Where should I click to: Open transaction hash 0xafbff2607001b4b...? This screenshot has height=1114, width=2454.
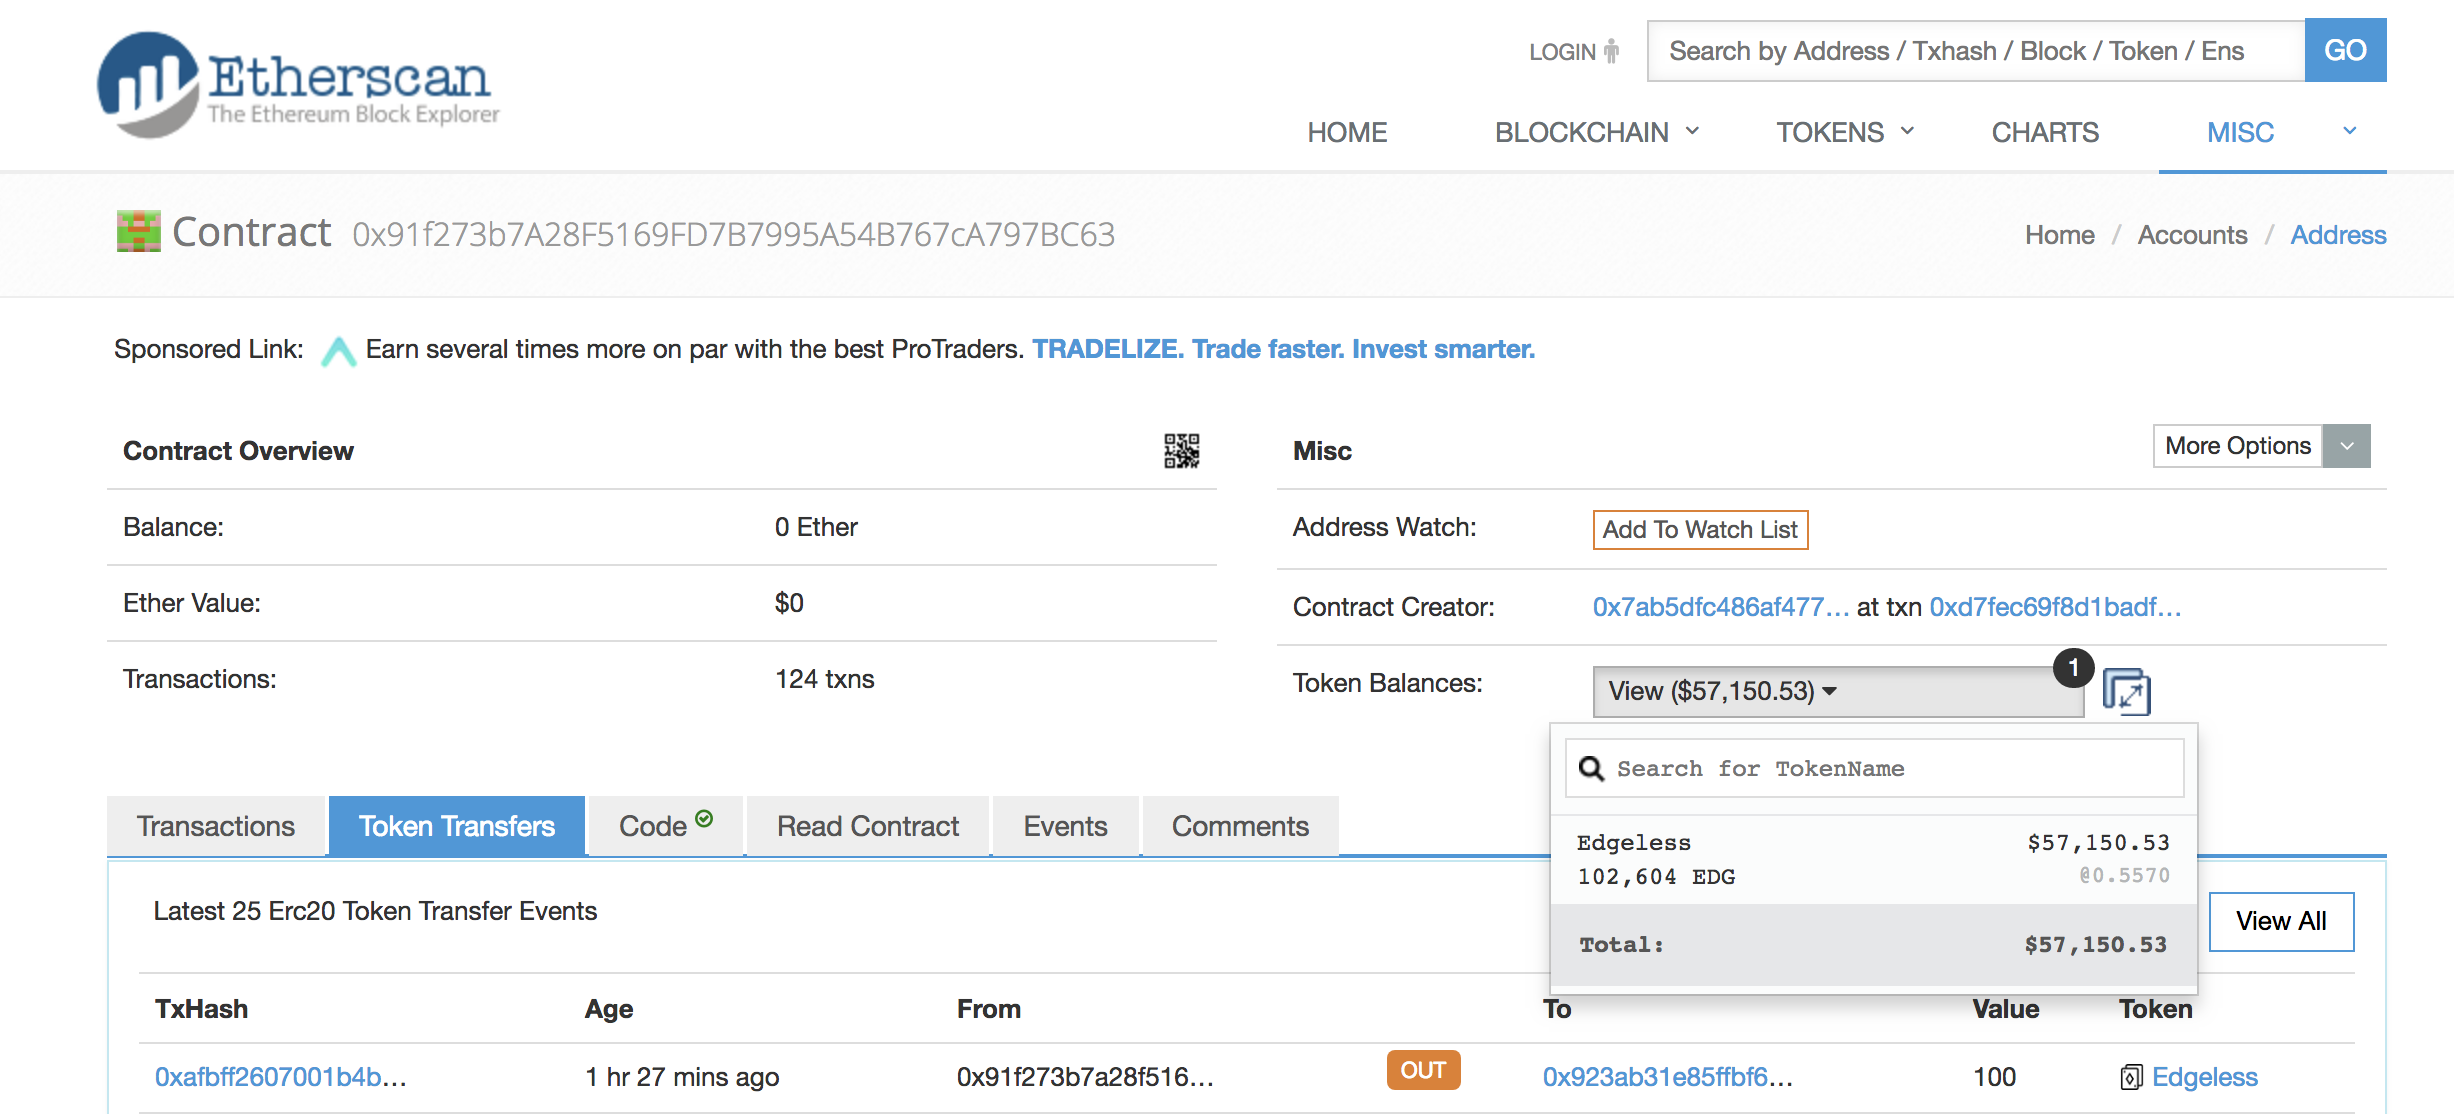coord(280,1077)
